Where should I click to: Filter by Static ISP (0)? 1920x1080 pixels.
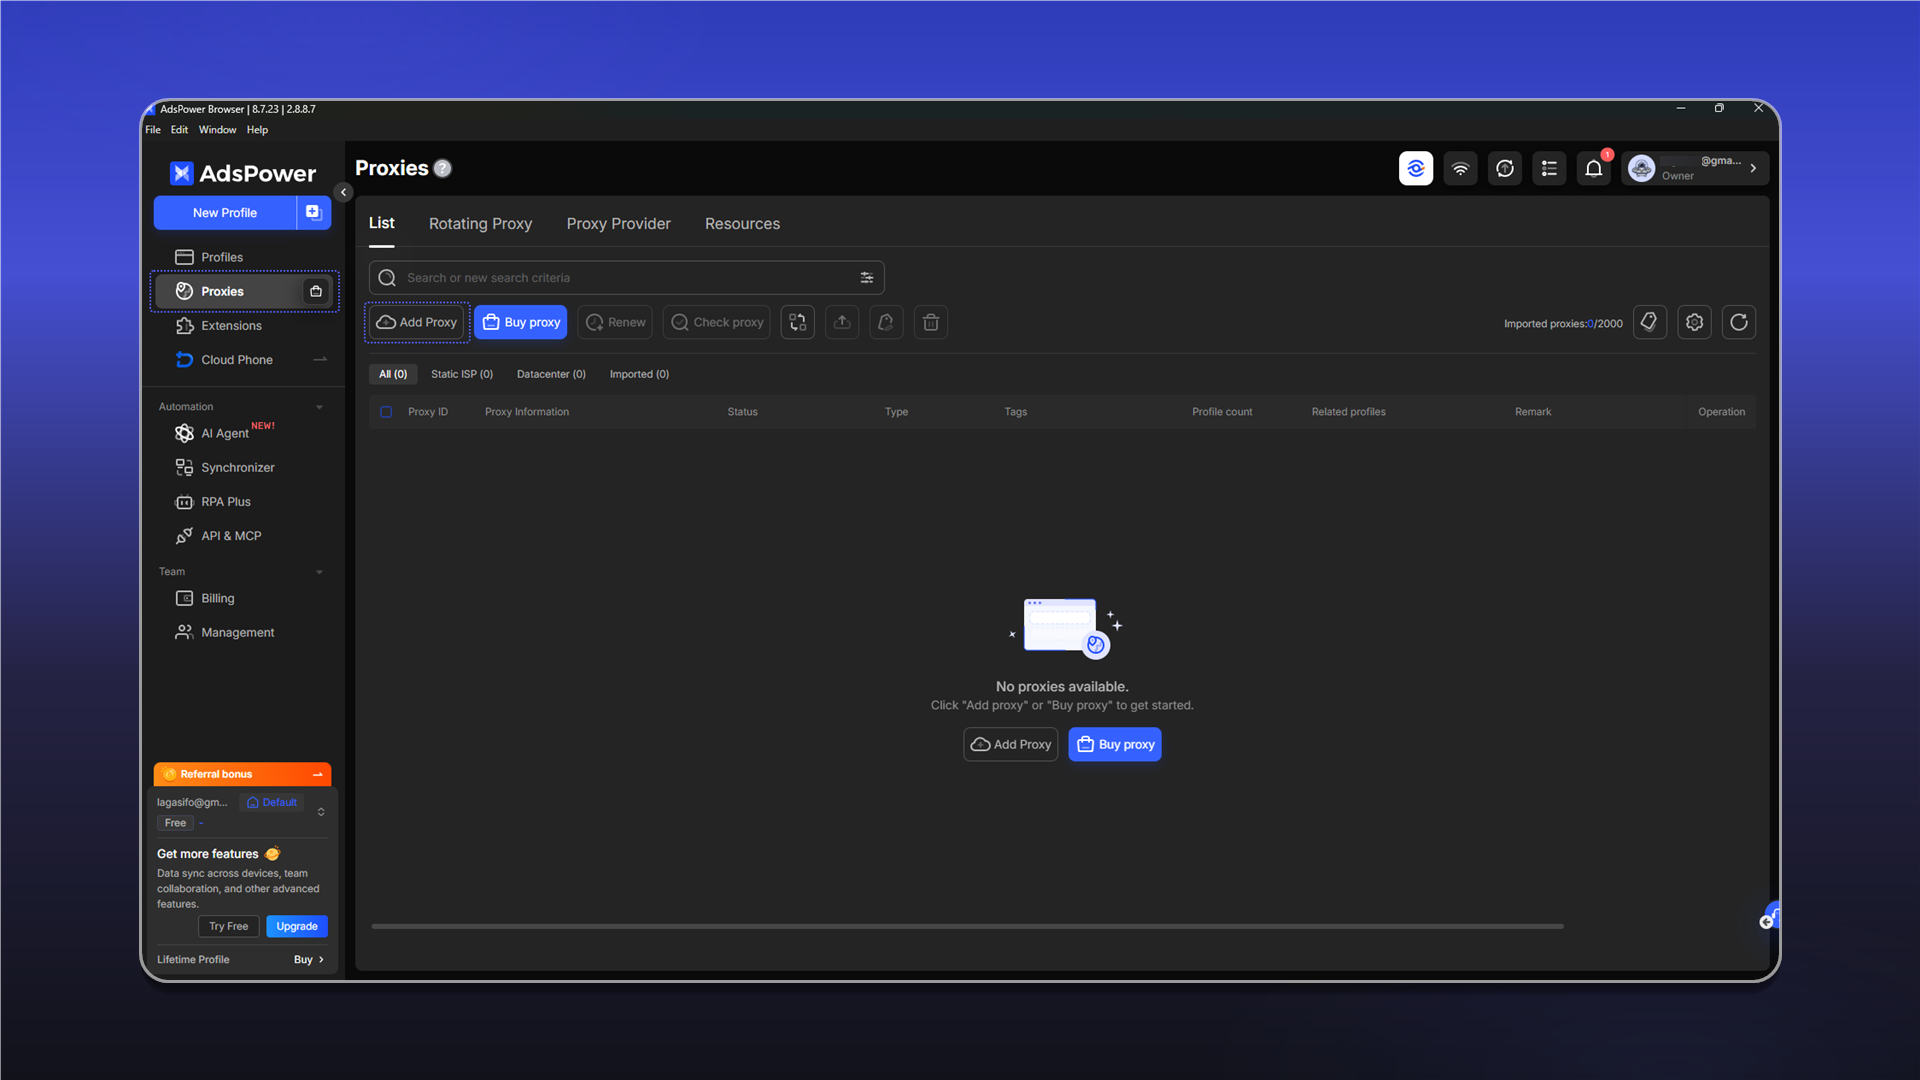[462, 374]
